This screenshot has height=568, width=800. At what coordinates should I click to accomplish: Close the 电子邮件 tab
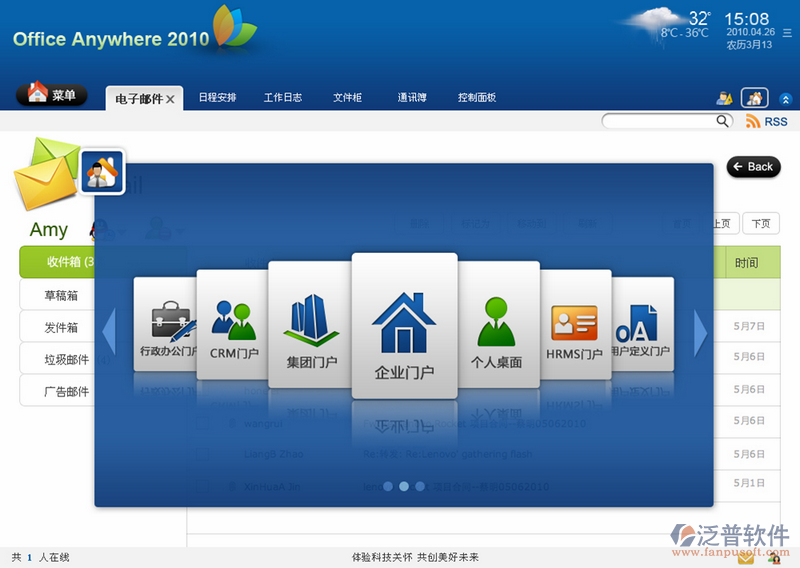(170, 99)
